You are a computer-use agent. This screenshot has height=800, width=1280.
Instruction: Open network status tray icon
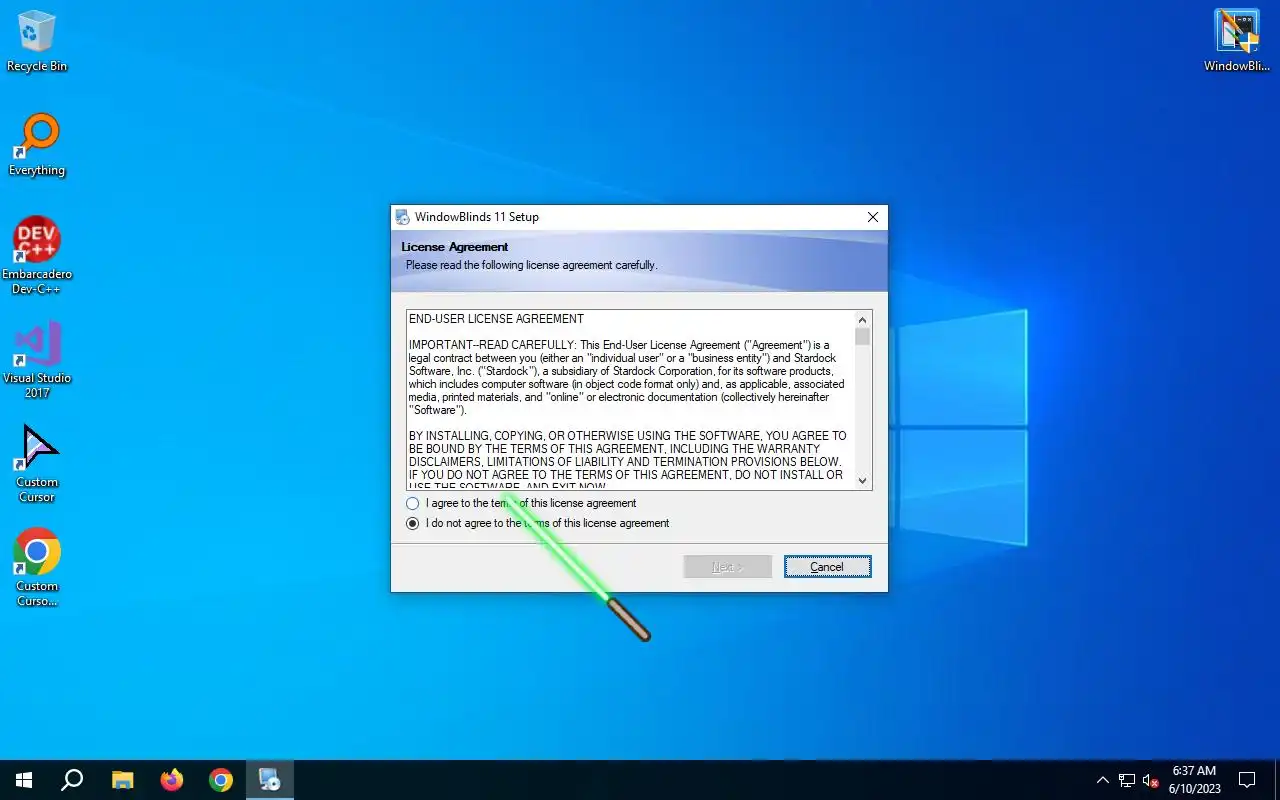[1127, 780]
